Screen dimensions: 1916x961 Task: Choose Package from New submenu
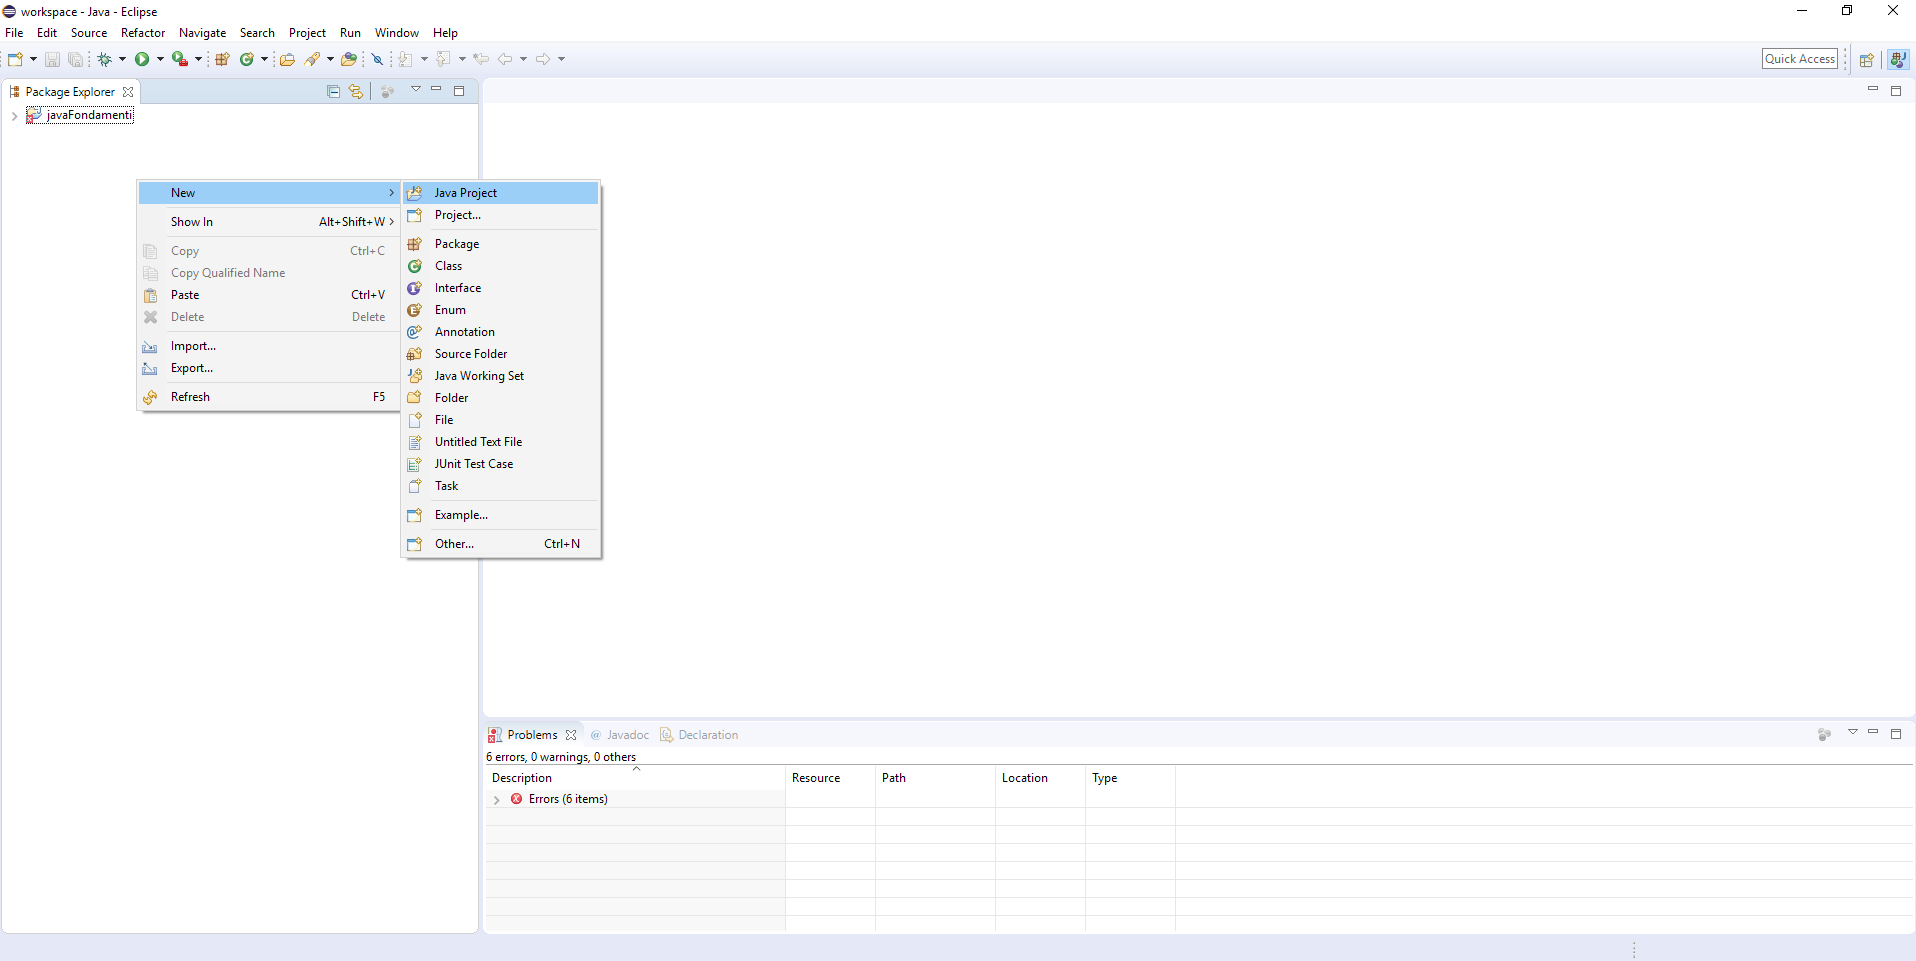[500, 244]
